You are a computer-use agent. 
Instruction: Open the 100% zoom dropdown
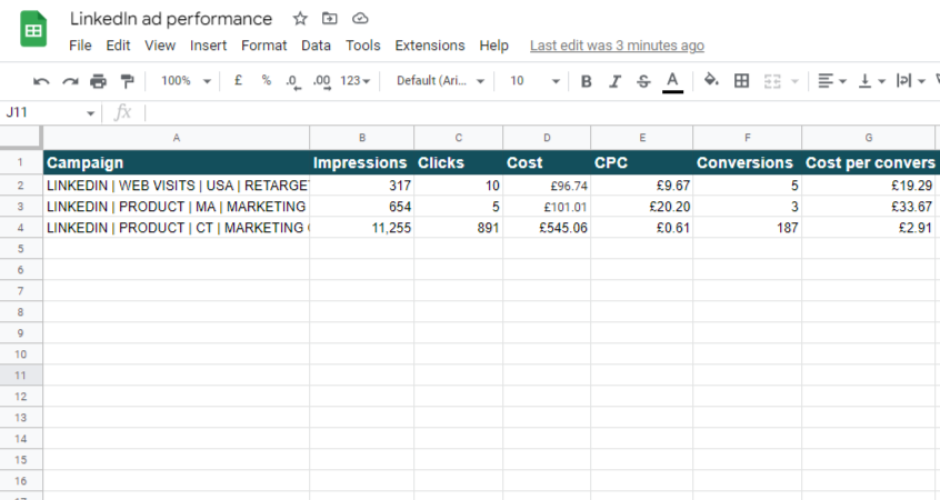coord(186,81)
